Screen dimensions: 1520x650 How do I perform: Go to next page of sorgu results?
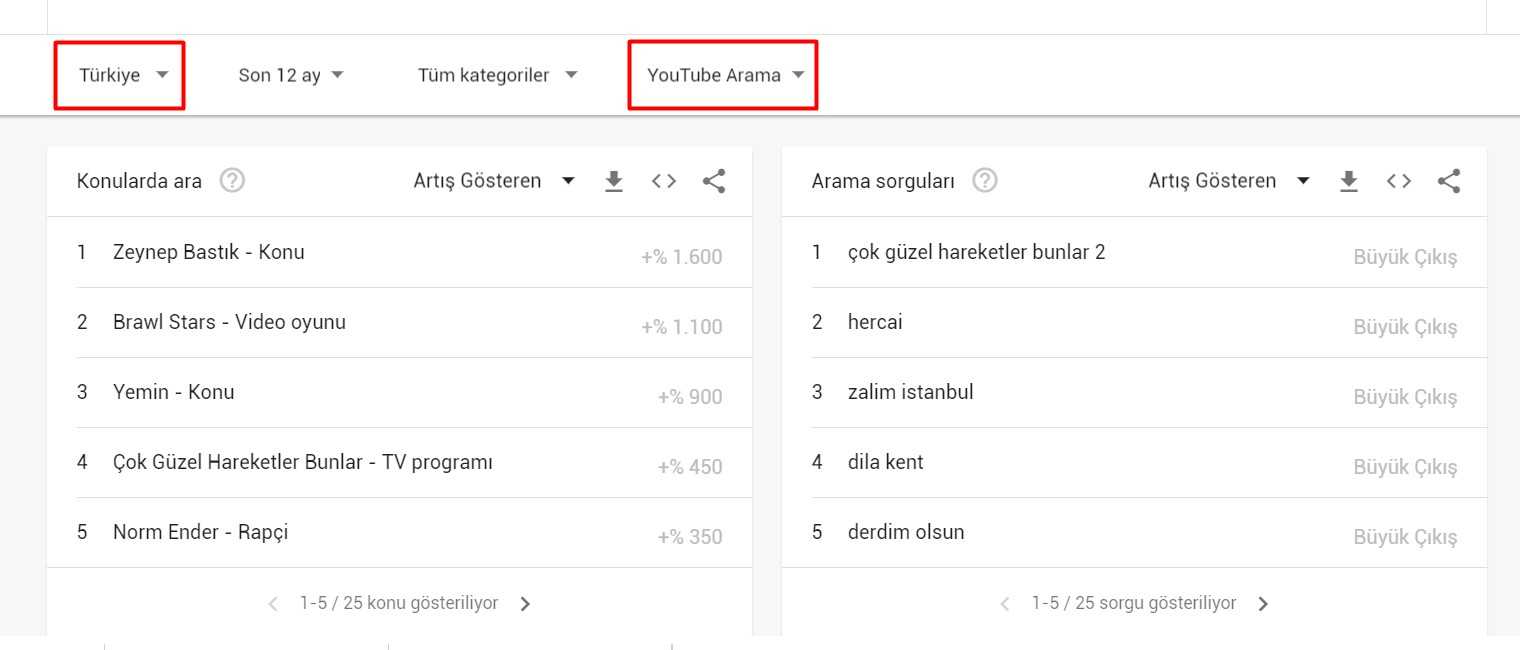[x=1263, y=603]
